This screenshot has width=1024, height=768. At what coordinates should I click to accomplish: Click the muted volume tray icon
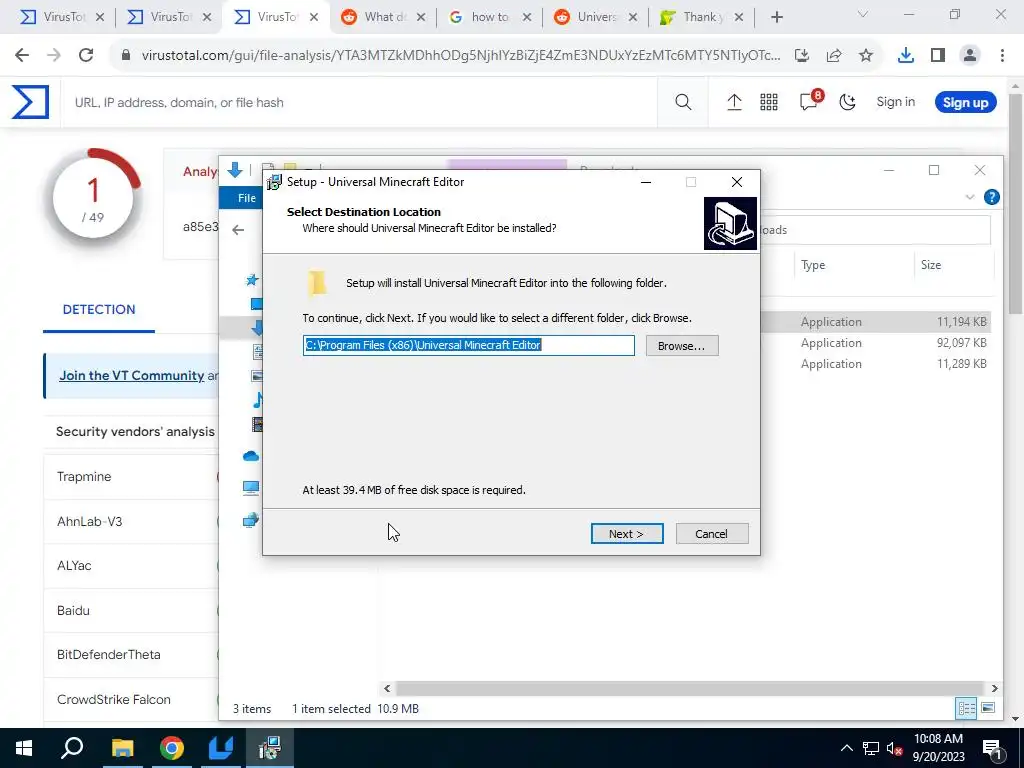(x=895, y=748)
